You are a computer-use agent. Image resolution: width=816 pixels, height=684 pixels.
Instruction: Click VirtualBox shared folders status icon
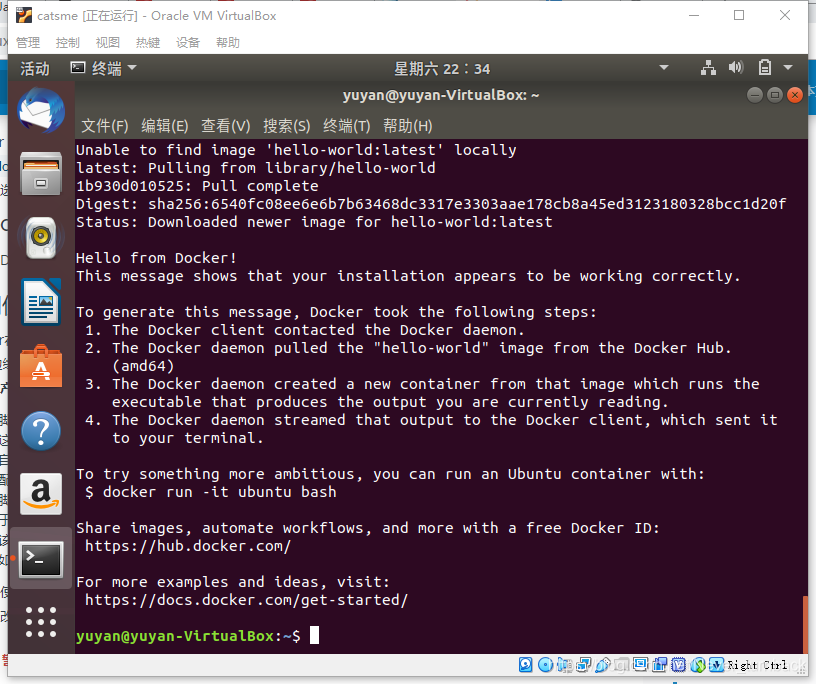622,665
